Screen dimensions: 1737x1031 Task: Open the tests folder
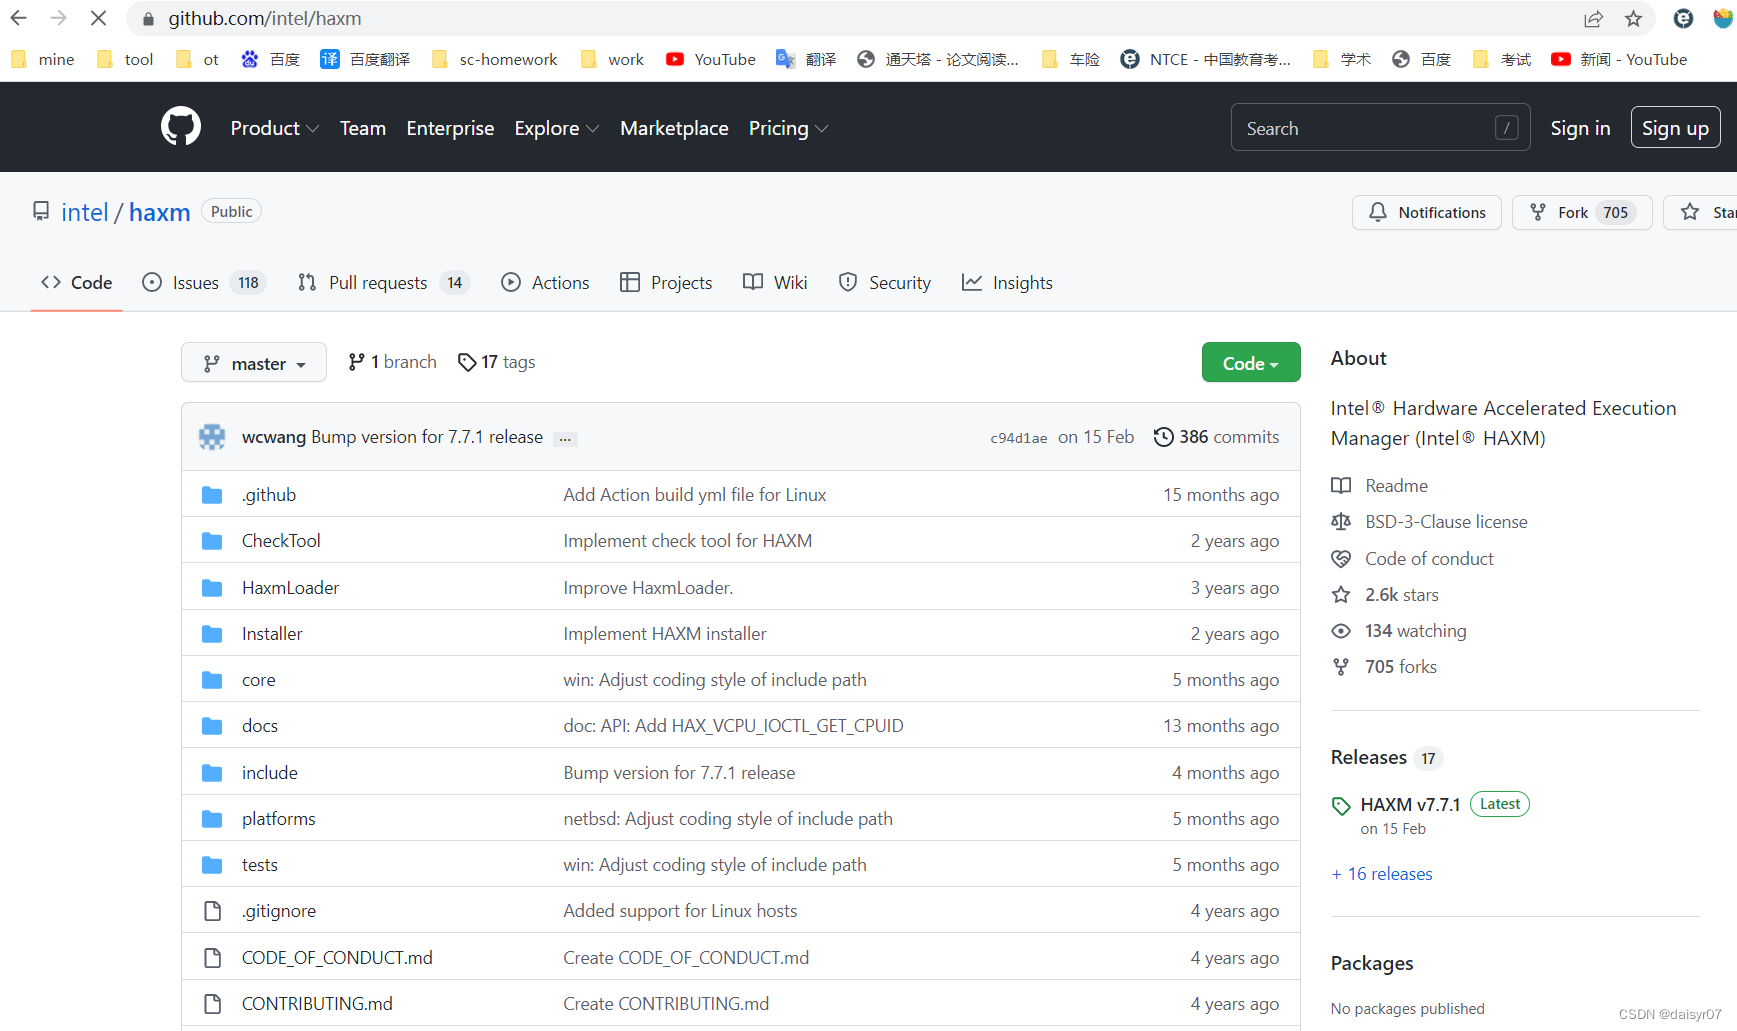coord(259,864)
